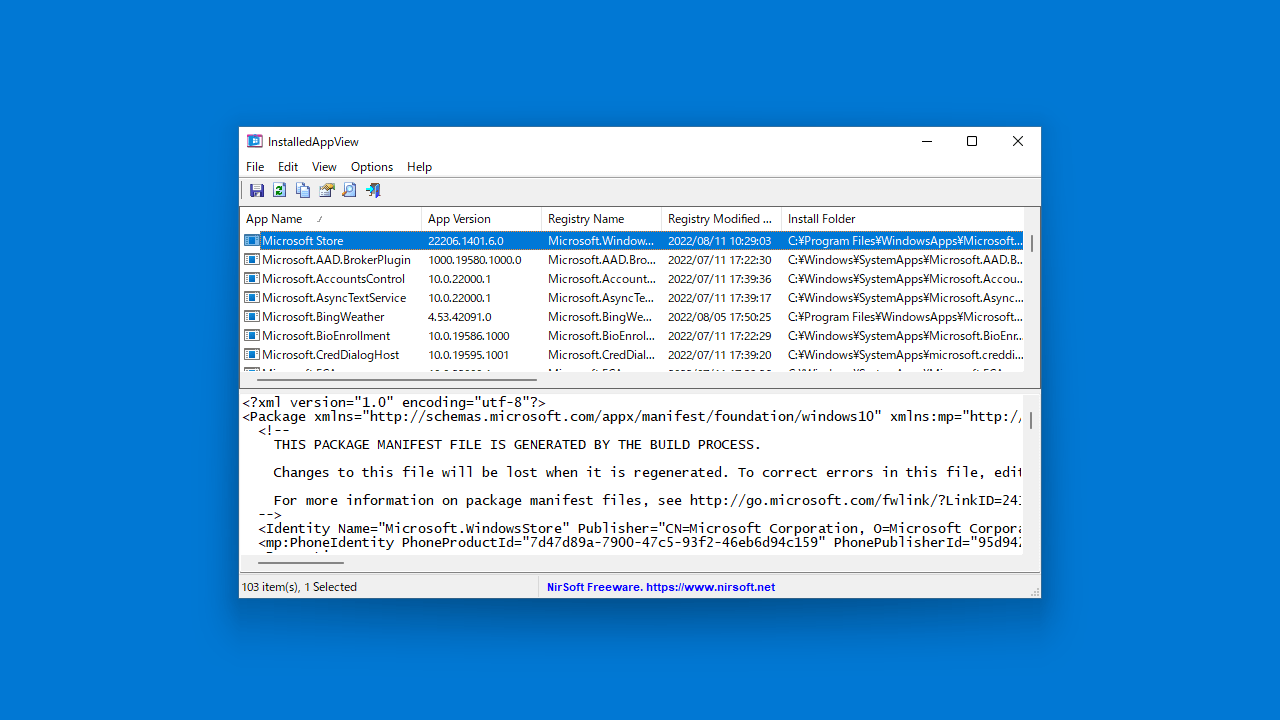Open the File menu

tap(255, 167)
